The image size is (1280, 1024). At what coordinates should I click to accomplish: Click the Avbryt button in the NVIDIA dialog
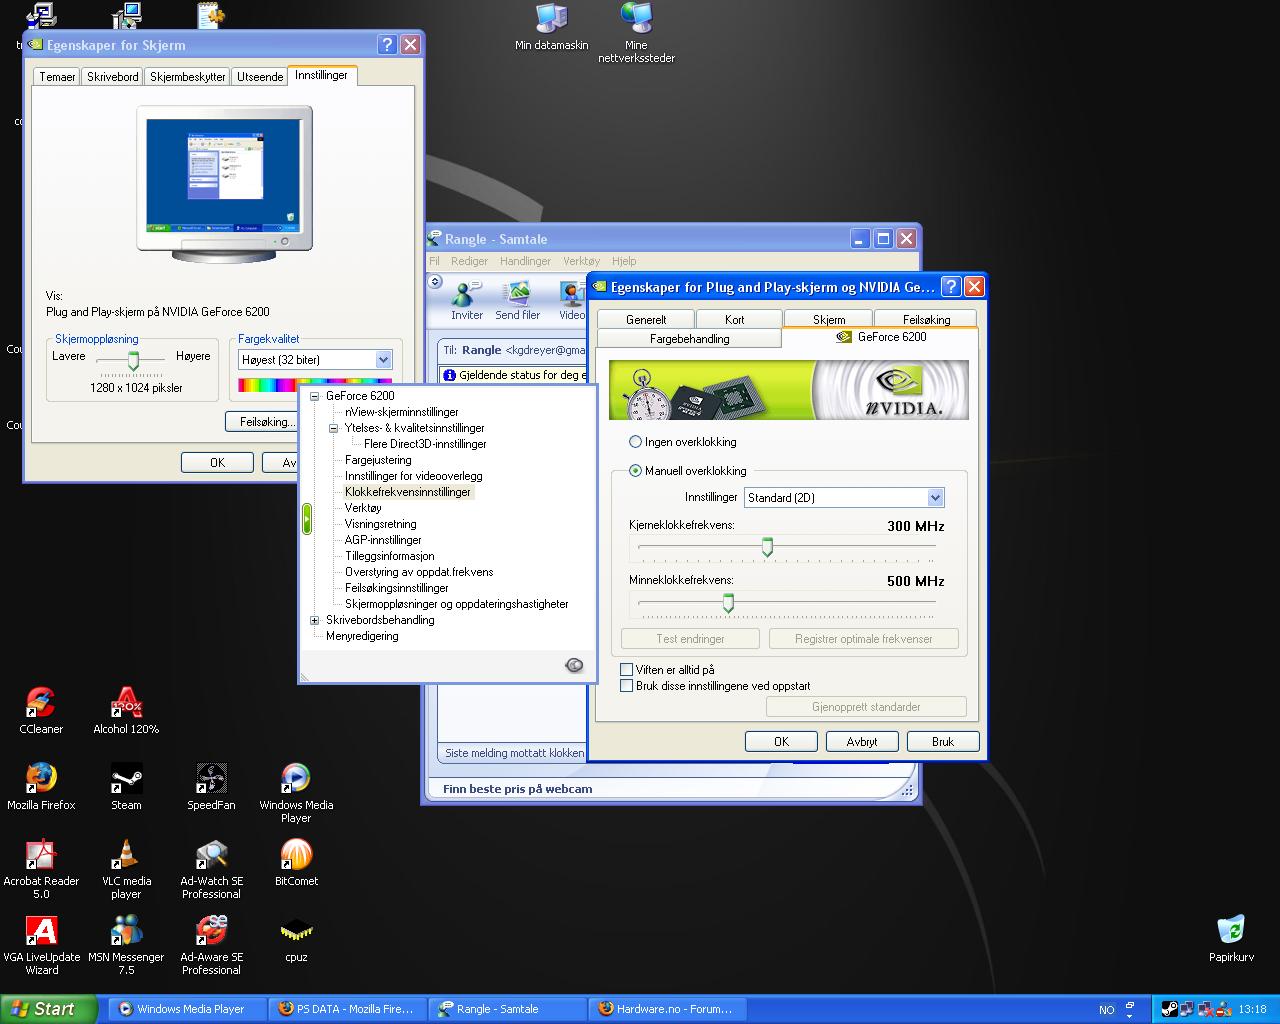click(862, 742)
